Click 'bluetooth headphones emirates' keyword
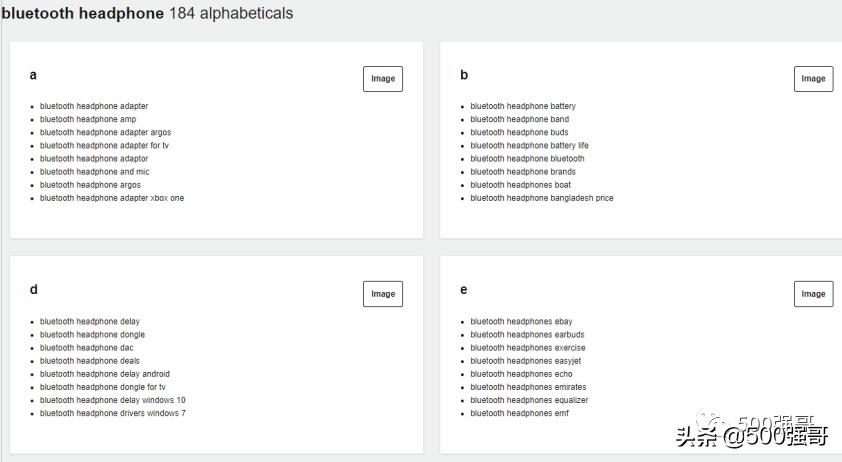The width and height of the screenshot is (842, 462). (x=528, y=387)
